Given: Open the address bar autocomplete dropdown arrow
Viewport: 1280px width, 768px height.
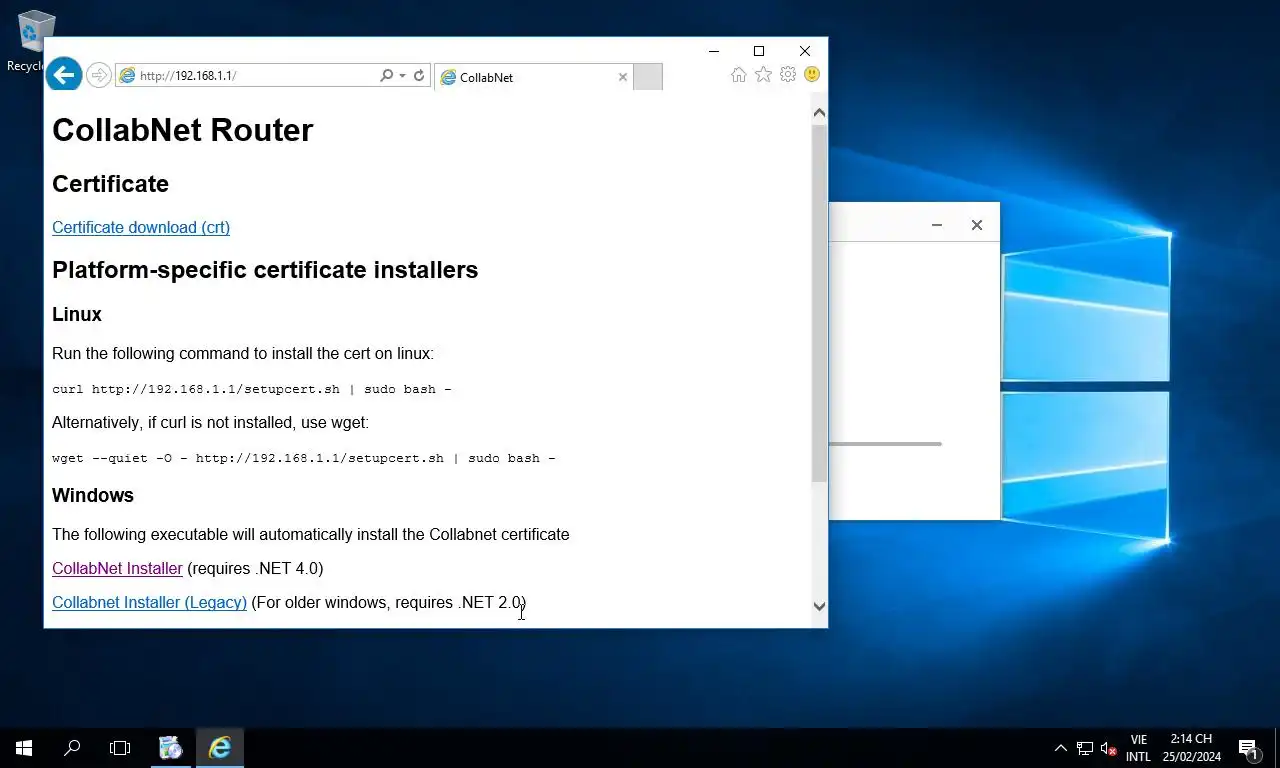Looking at the screenshot, I should coord(402,76).
